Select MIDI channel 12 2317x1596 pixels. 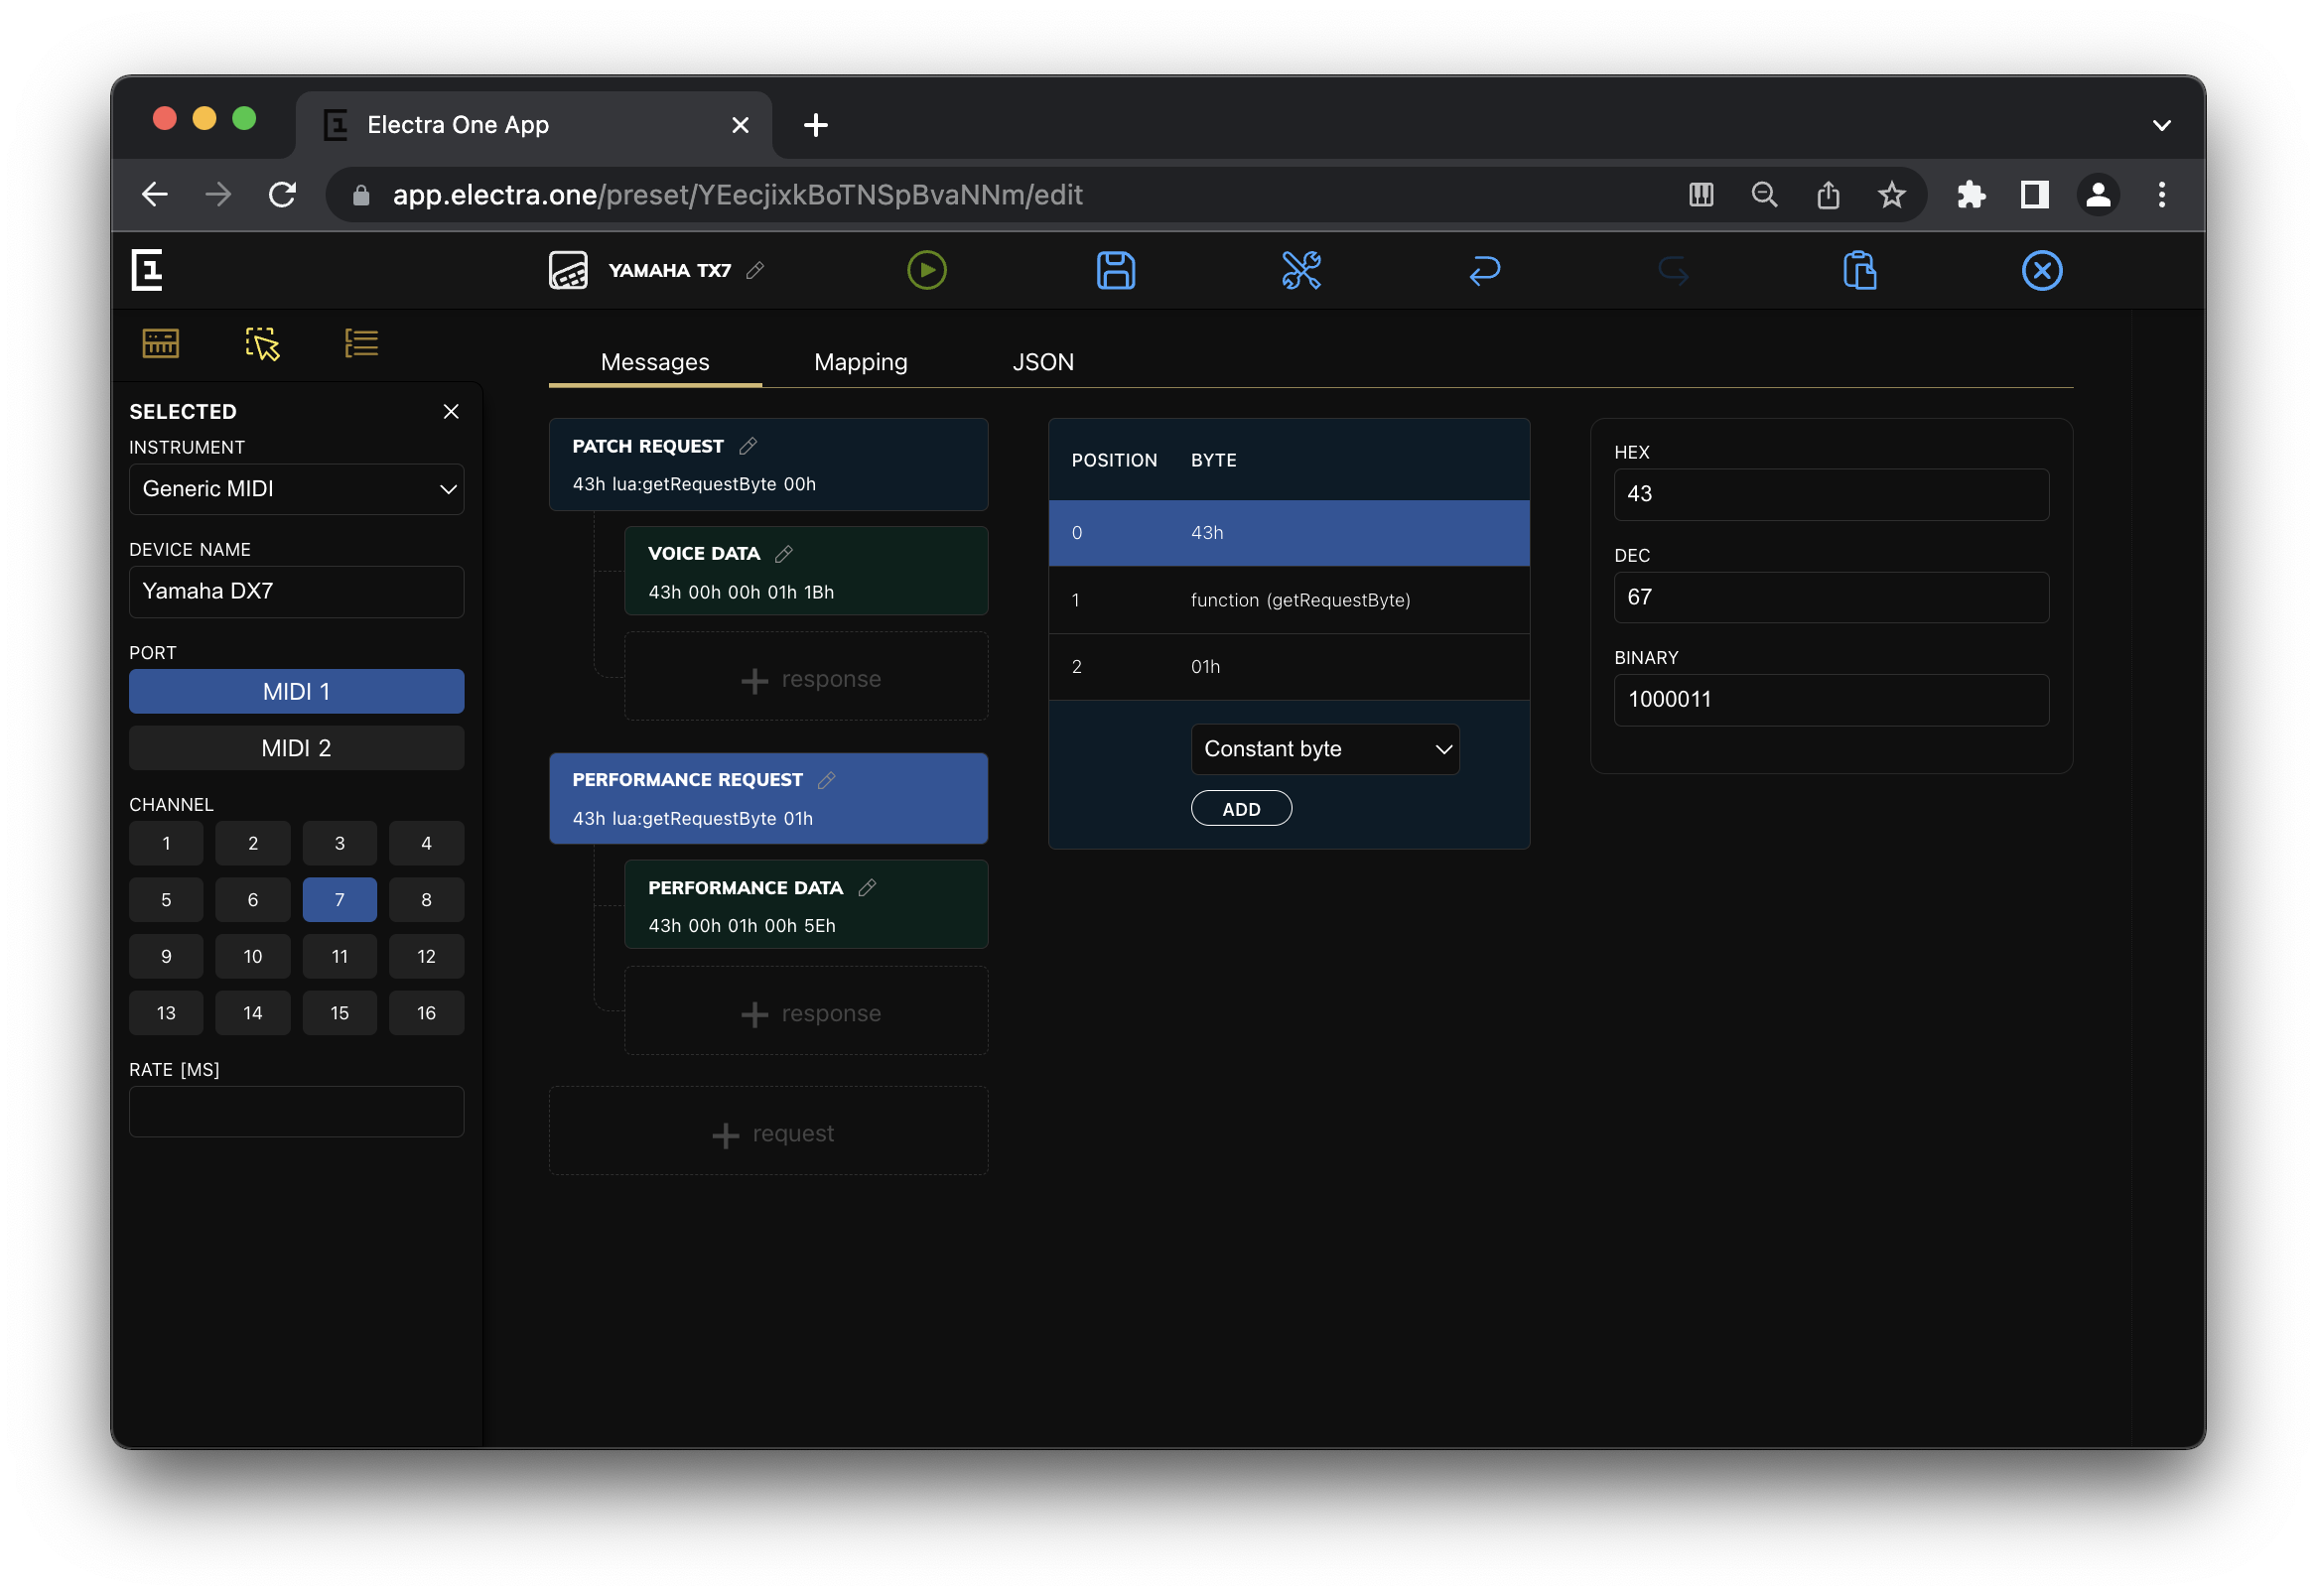(x=426, y=956)
